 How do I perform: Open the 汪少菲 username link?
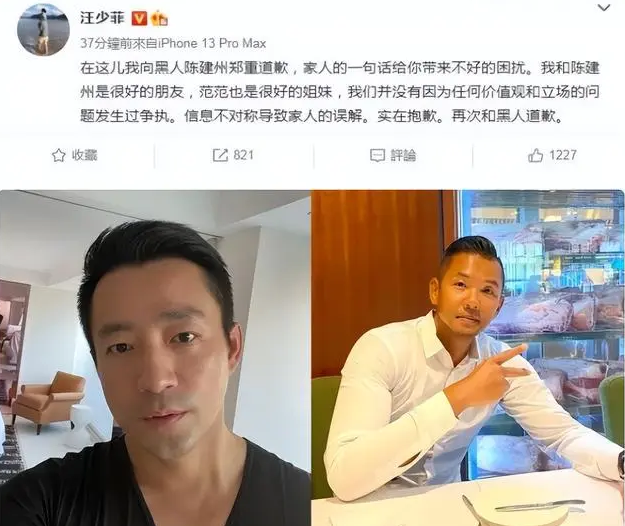click(102, 18)
